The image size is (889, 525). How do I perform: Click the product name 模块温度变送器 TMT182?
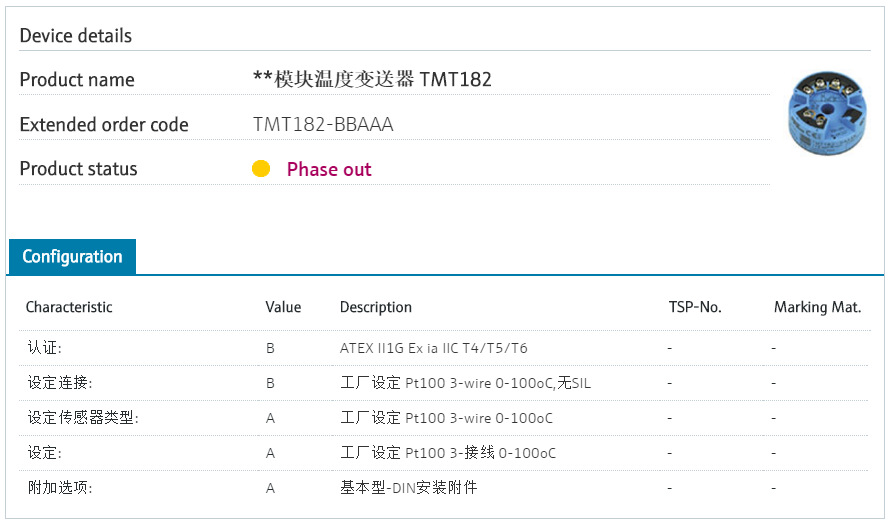coord(373,80)
